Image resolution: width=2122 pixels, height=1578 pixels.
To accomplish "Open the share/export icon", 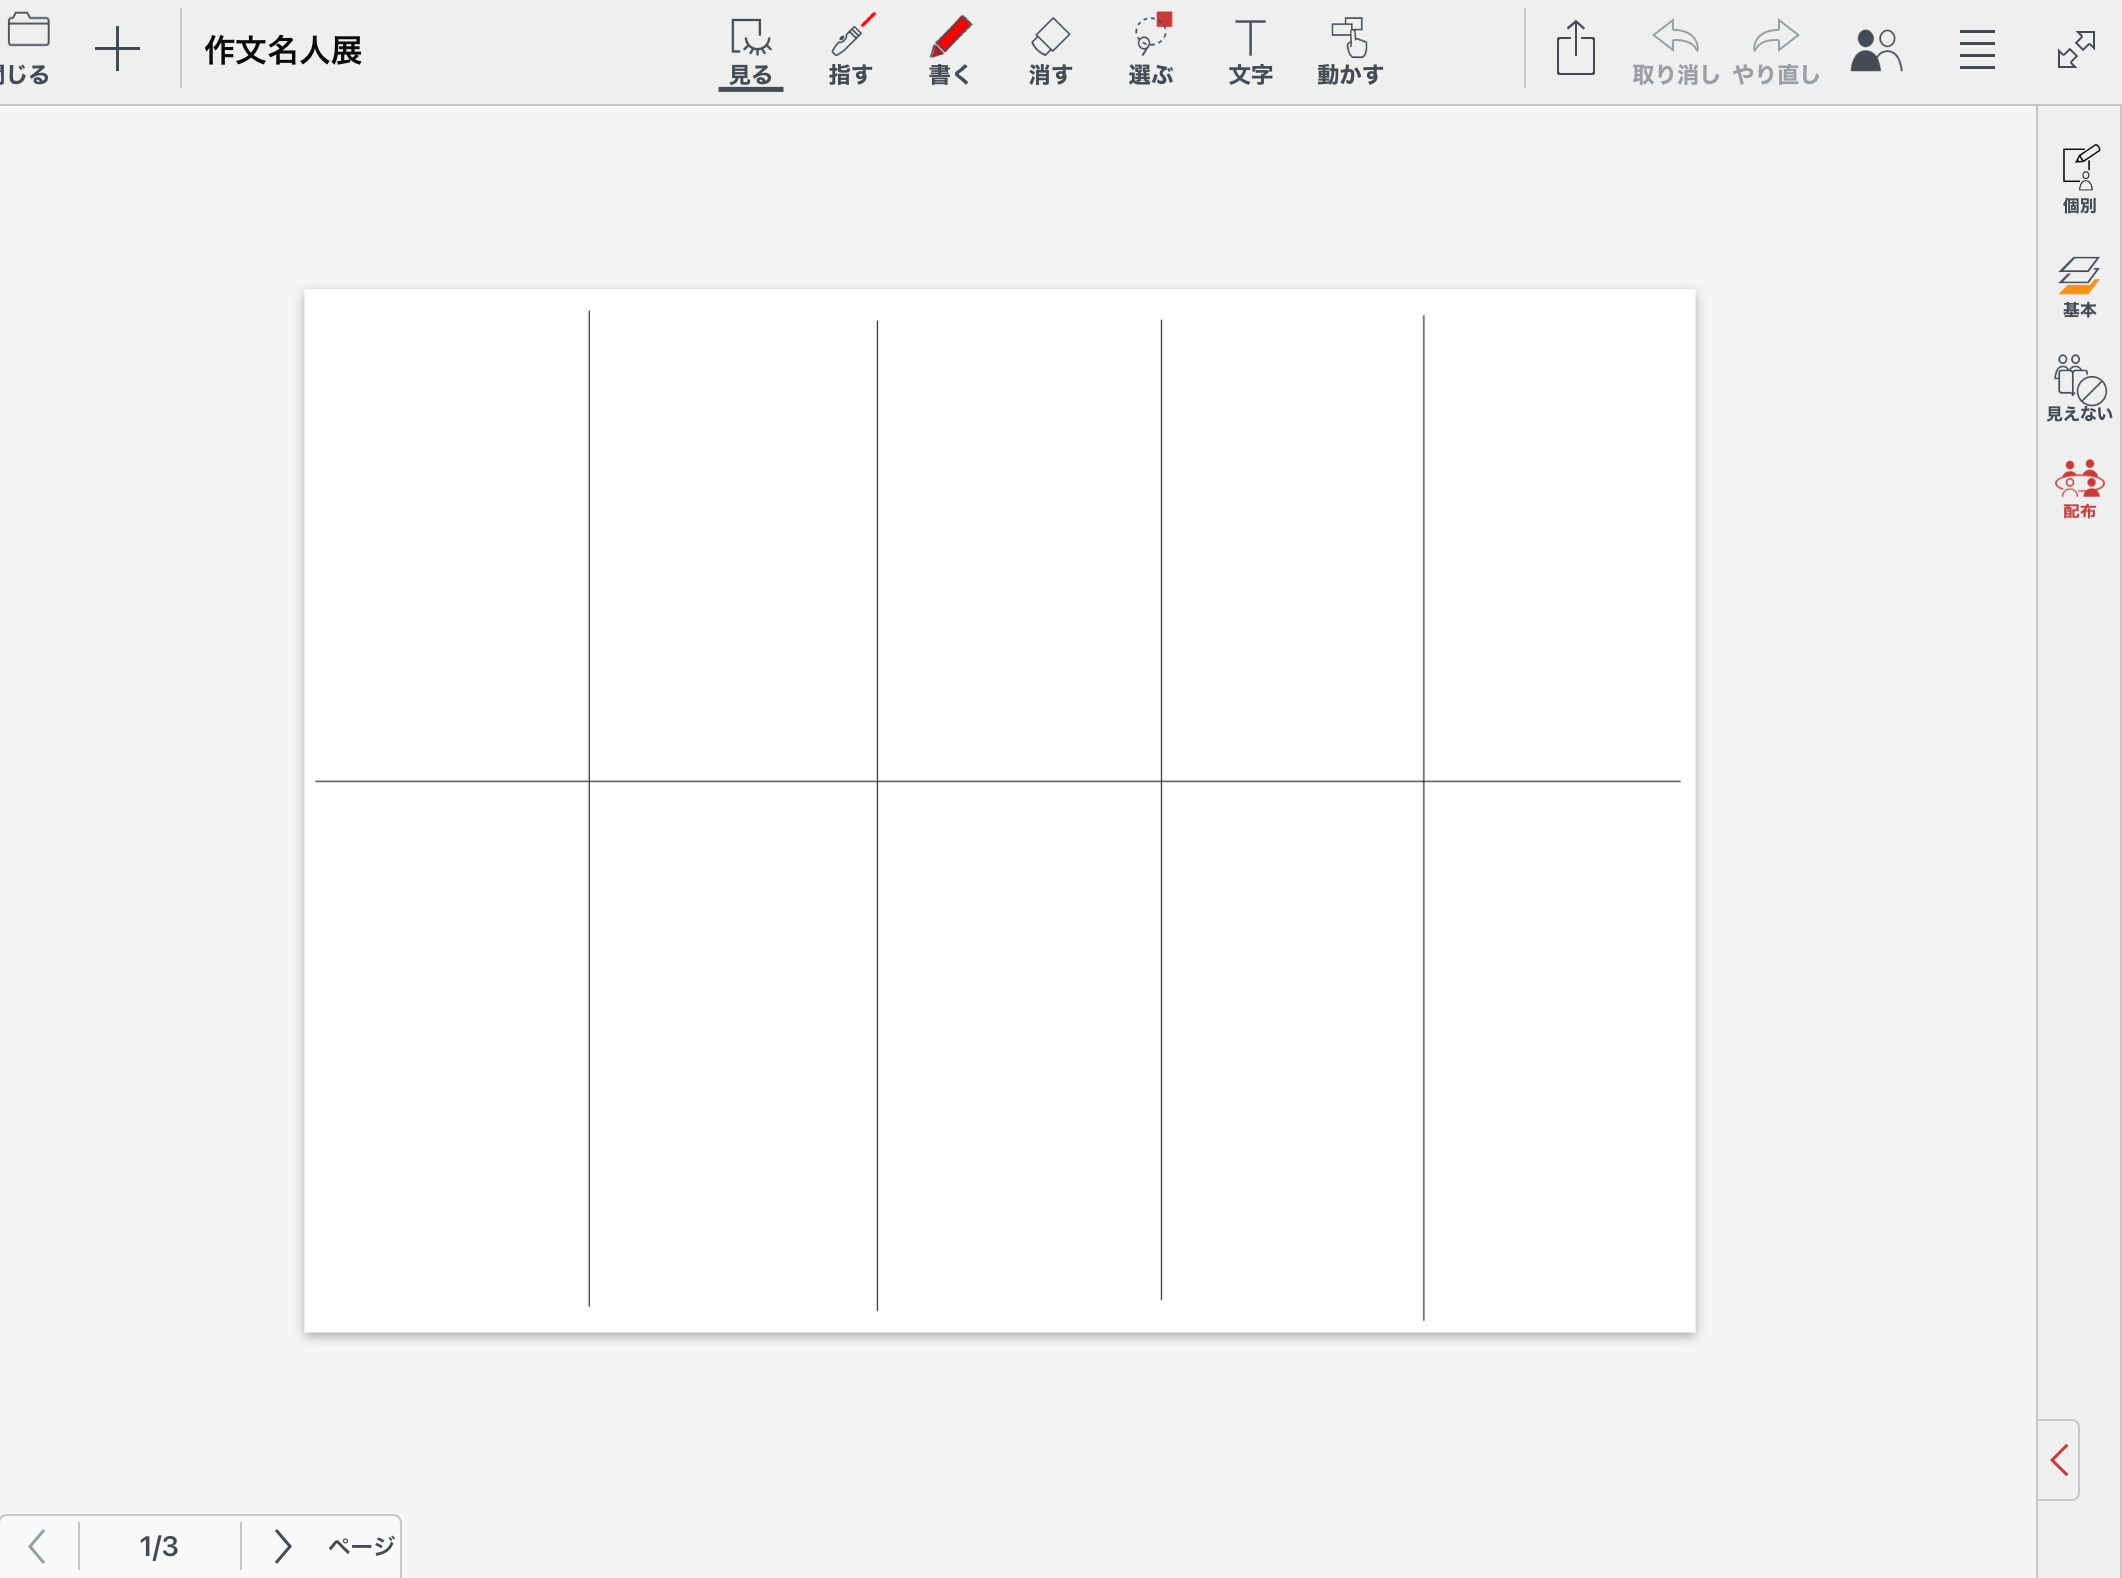I will pyautogui.click(x=1575, y=49).
